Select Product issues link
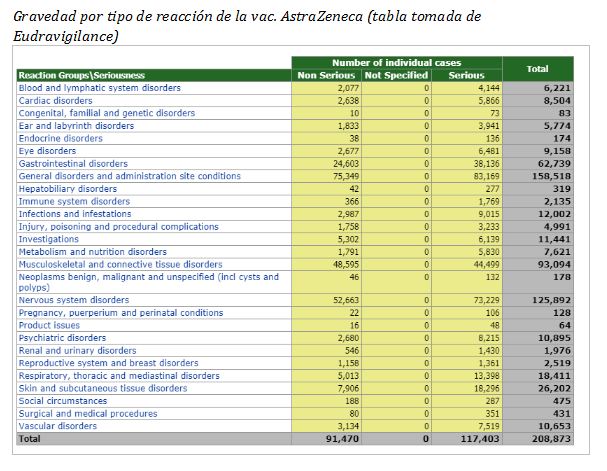 (x=49, y=325)
